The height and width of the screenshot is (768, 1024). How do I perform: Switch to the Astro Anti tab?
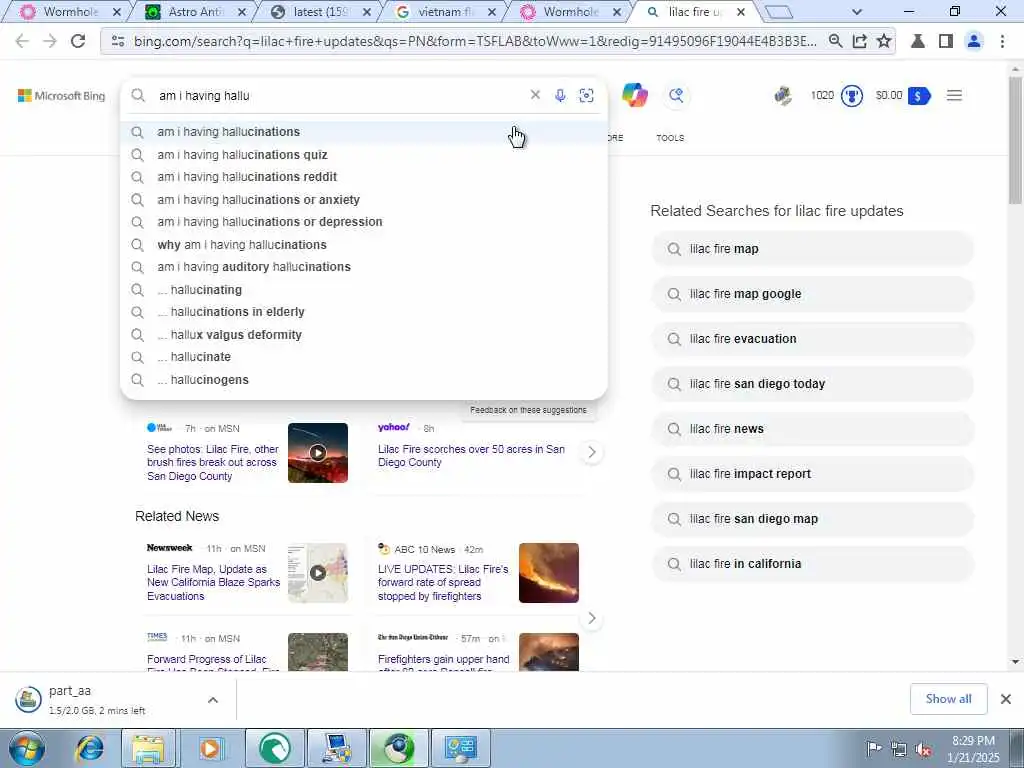(x=193, y=12)
